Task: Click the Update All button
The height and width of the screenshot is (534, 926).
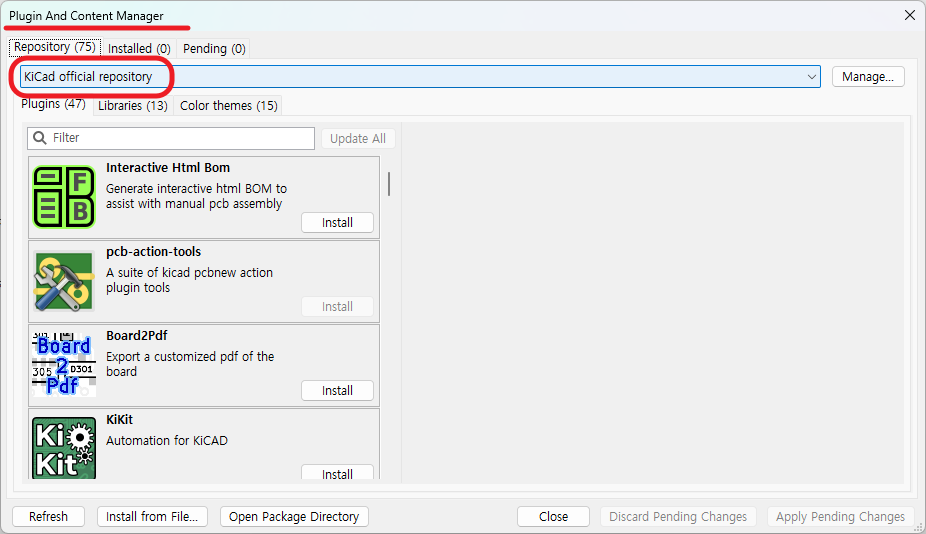Action: [358, 138]
